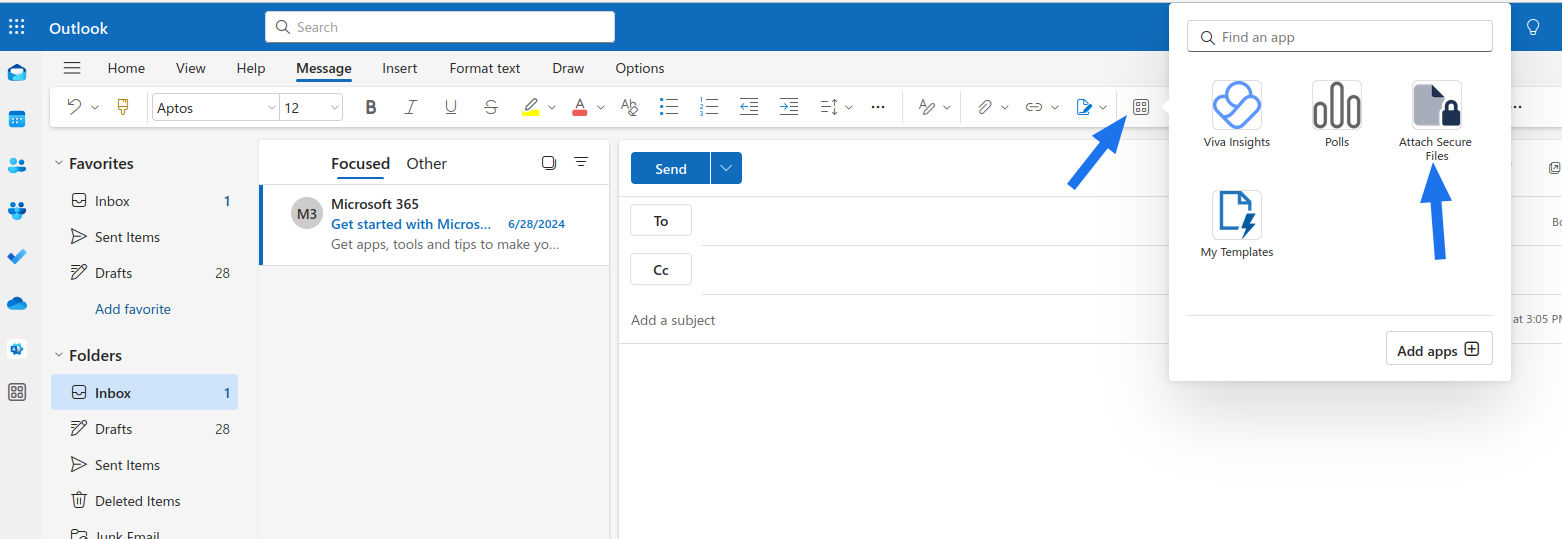
Task: Open More apps grid in left rail
Action: [17, 392]
